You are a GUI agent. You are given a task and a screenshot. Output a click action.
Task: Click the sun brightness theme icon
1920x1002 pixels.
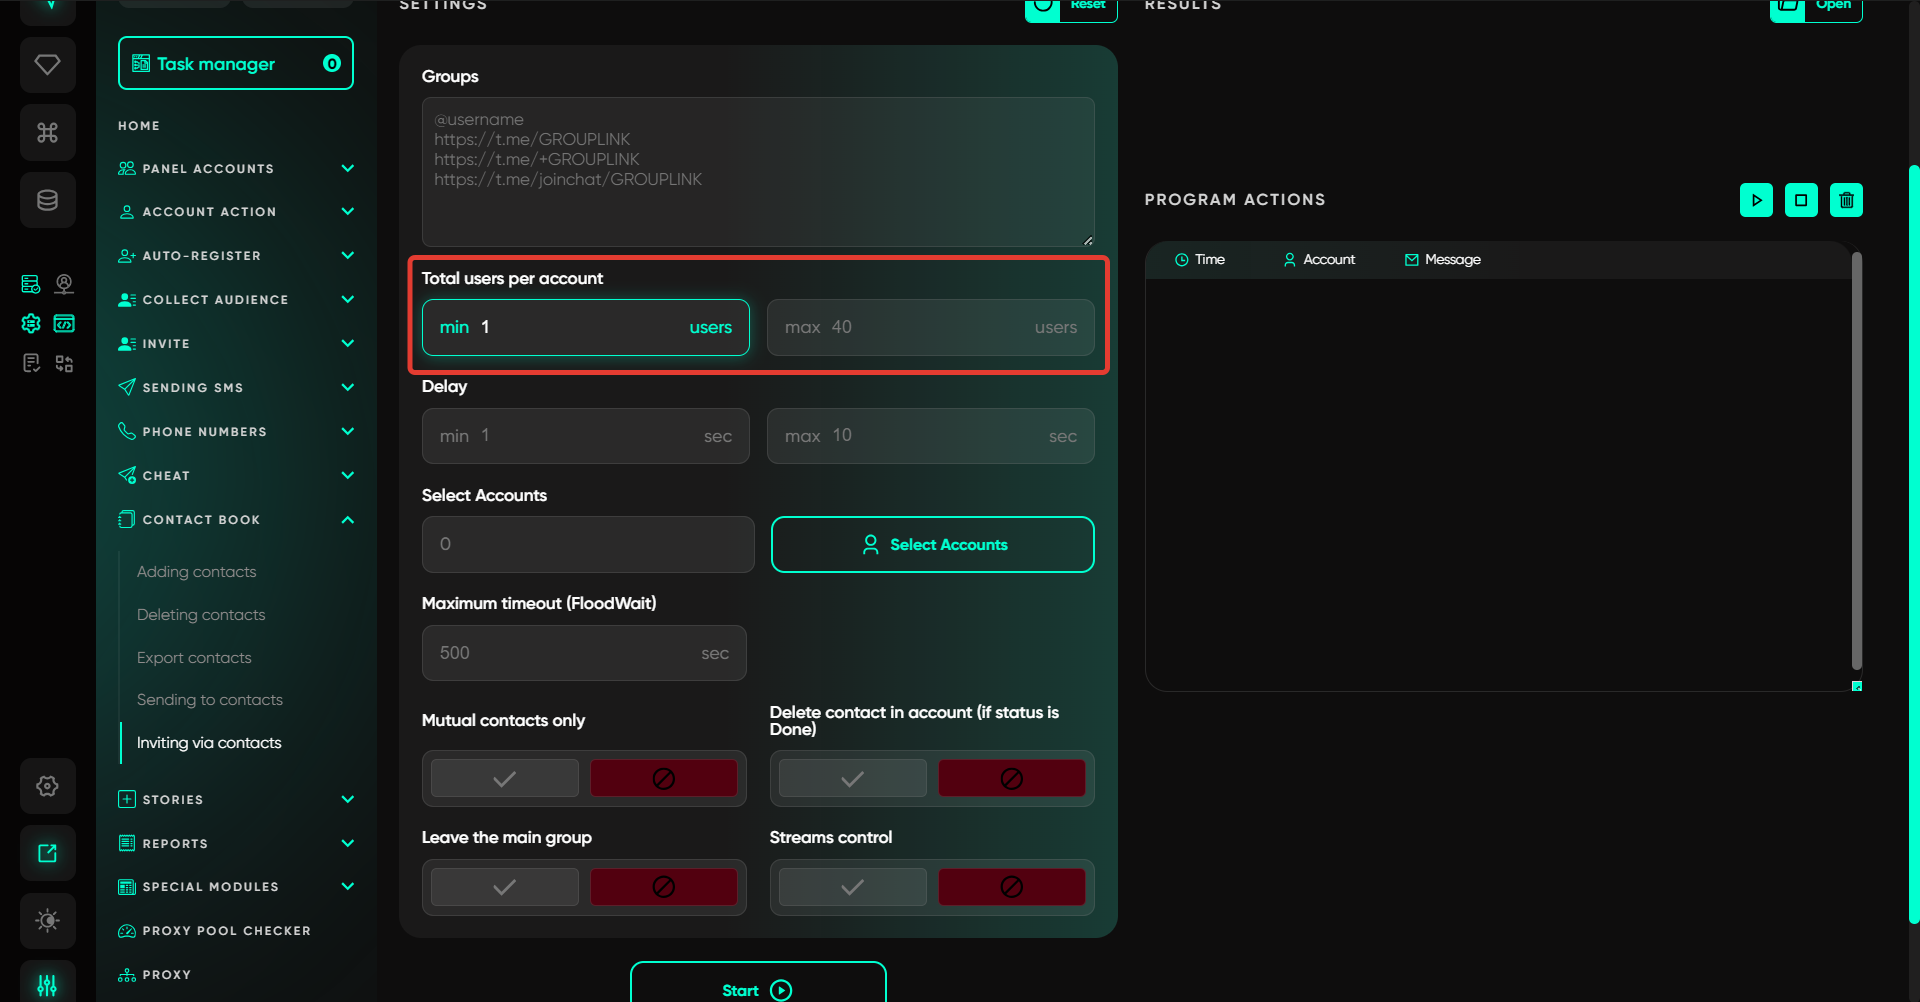(47, 920)
